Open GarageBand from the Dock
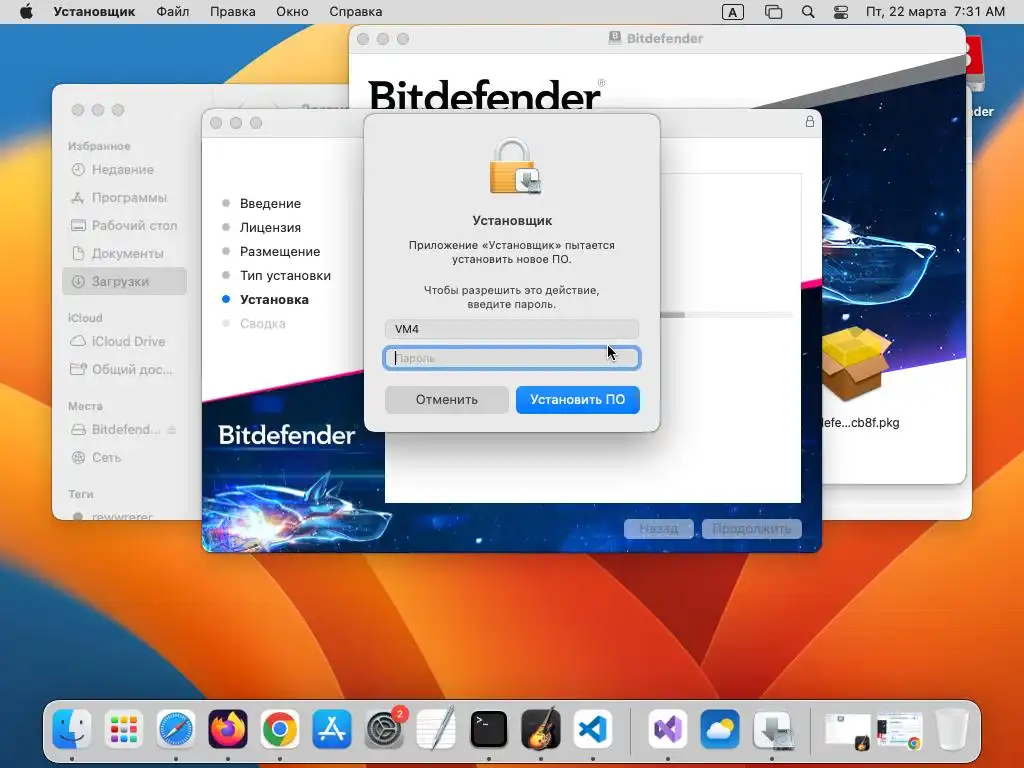This screenshot has width=1024, height=768. [541, 729]
